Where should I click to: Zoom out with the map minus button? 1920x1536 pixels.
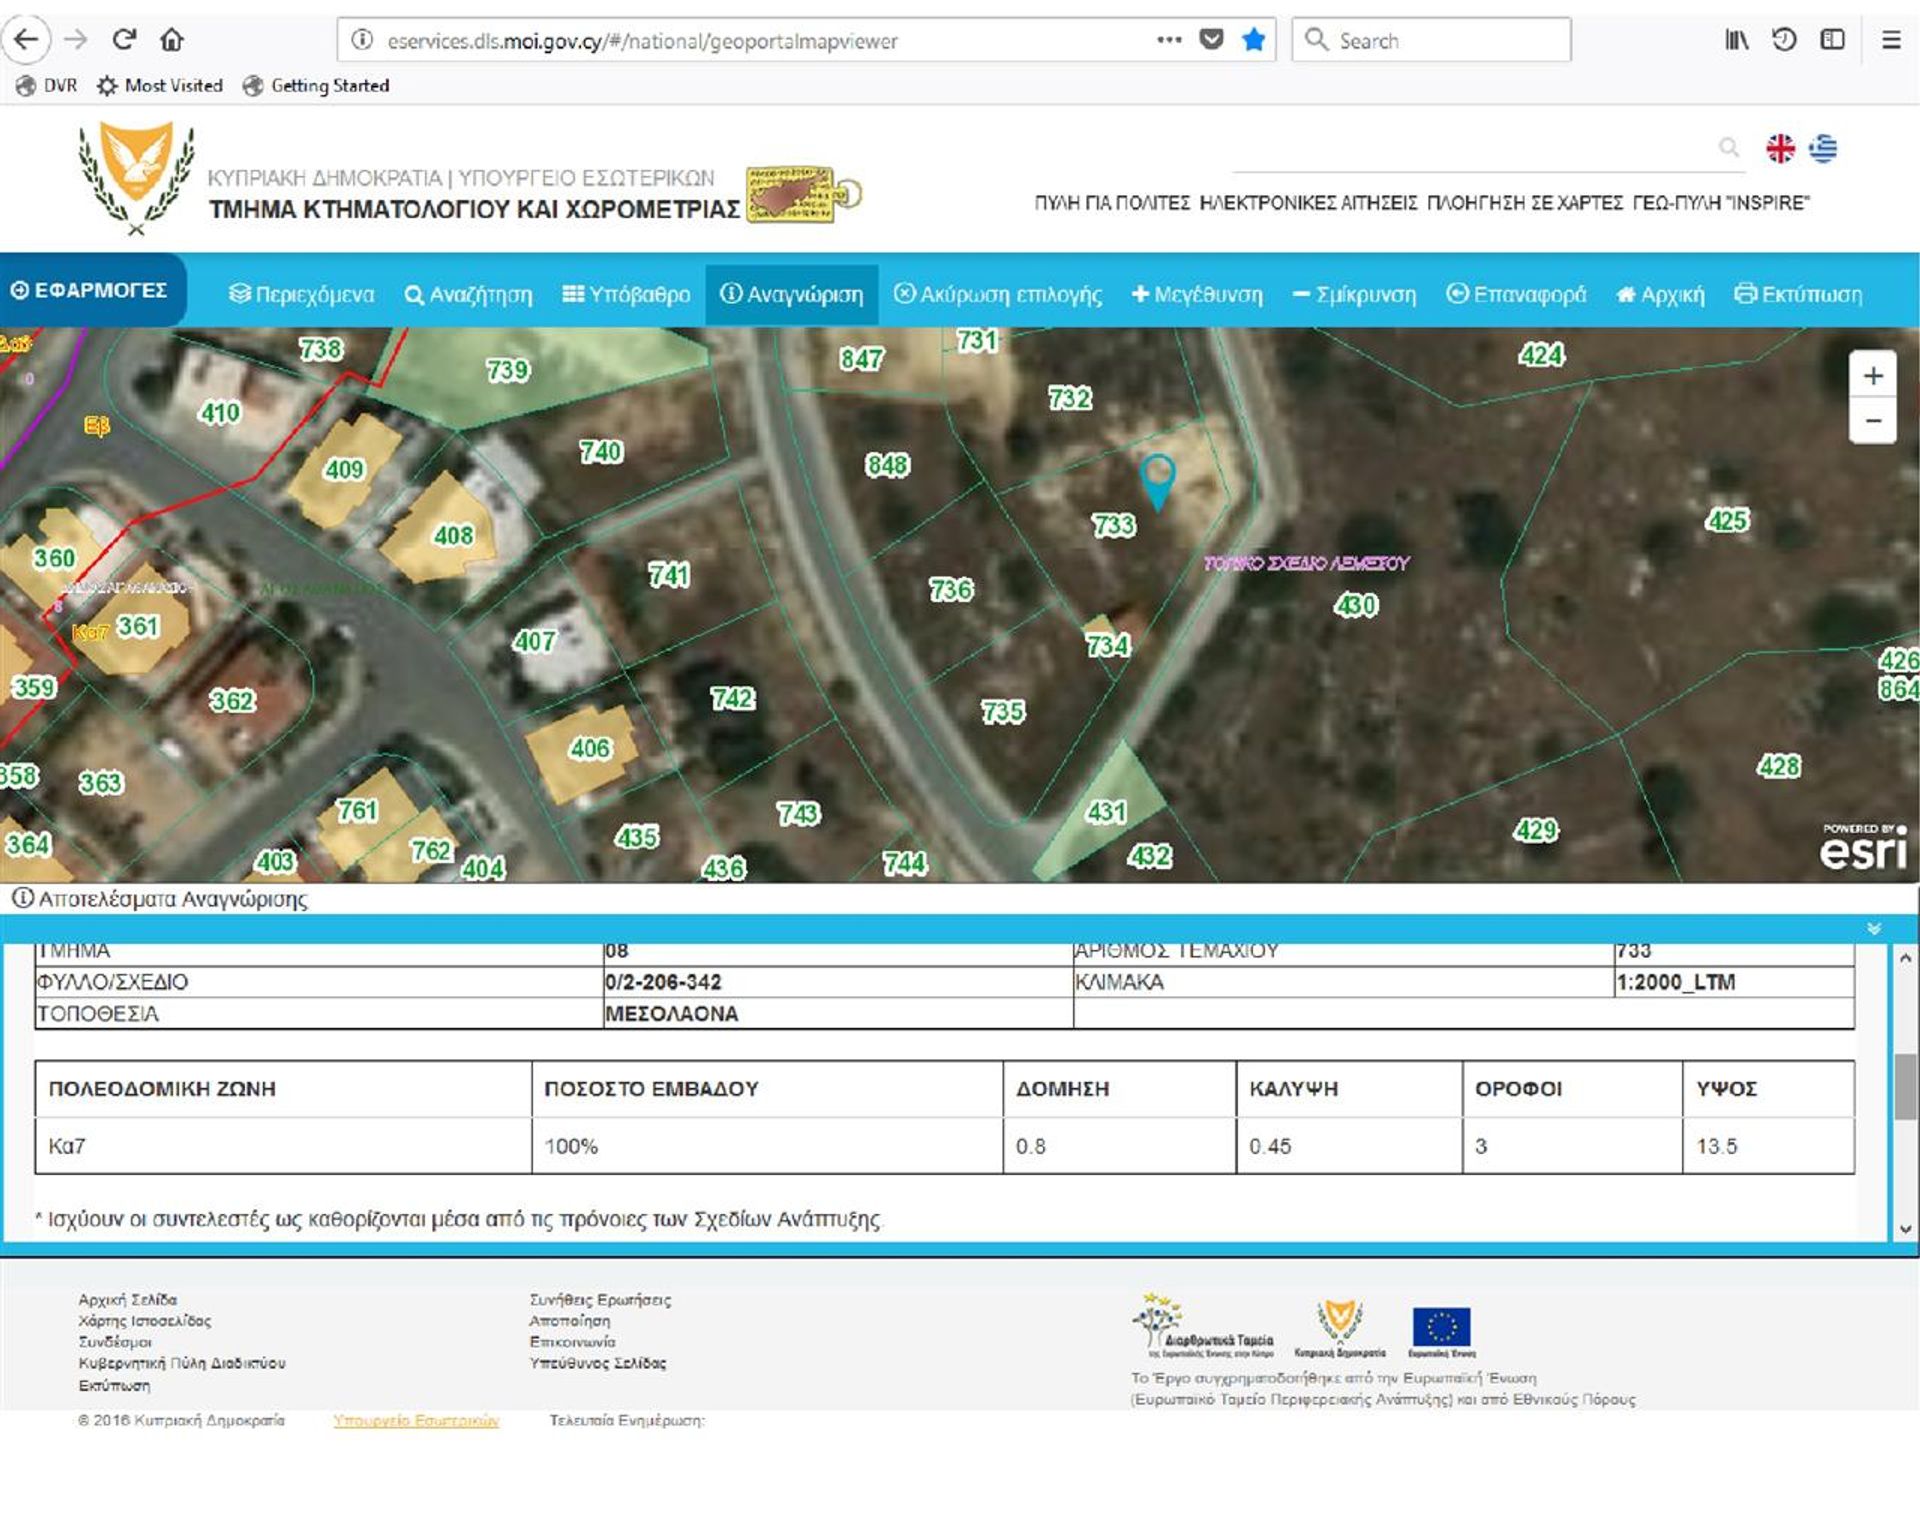(x=1873, y=421)
